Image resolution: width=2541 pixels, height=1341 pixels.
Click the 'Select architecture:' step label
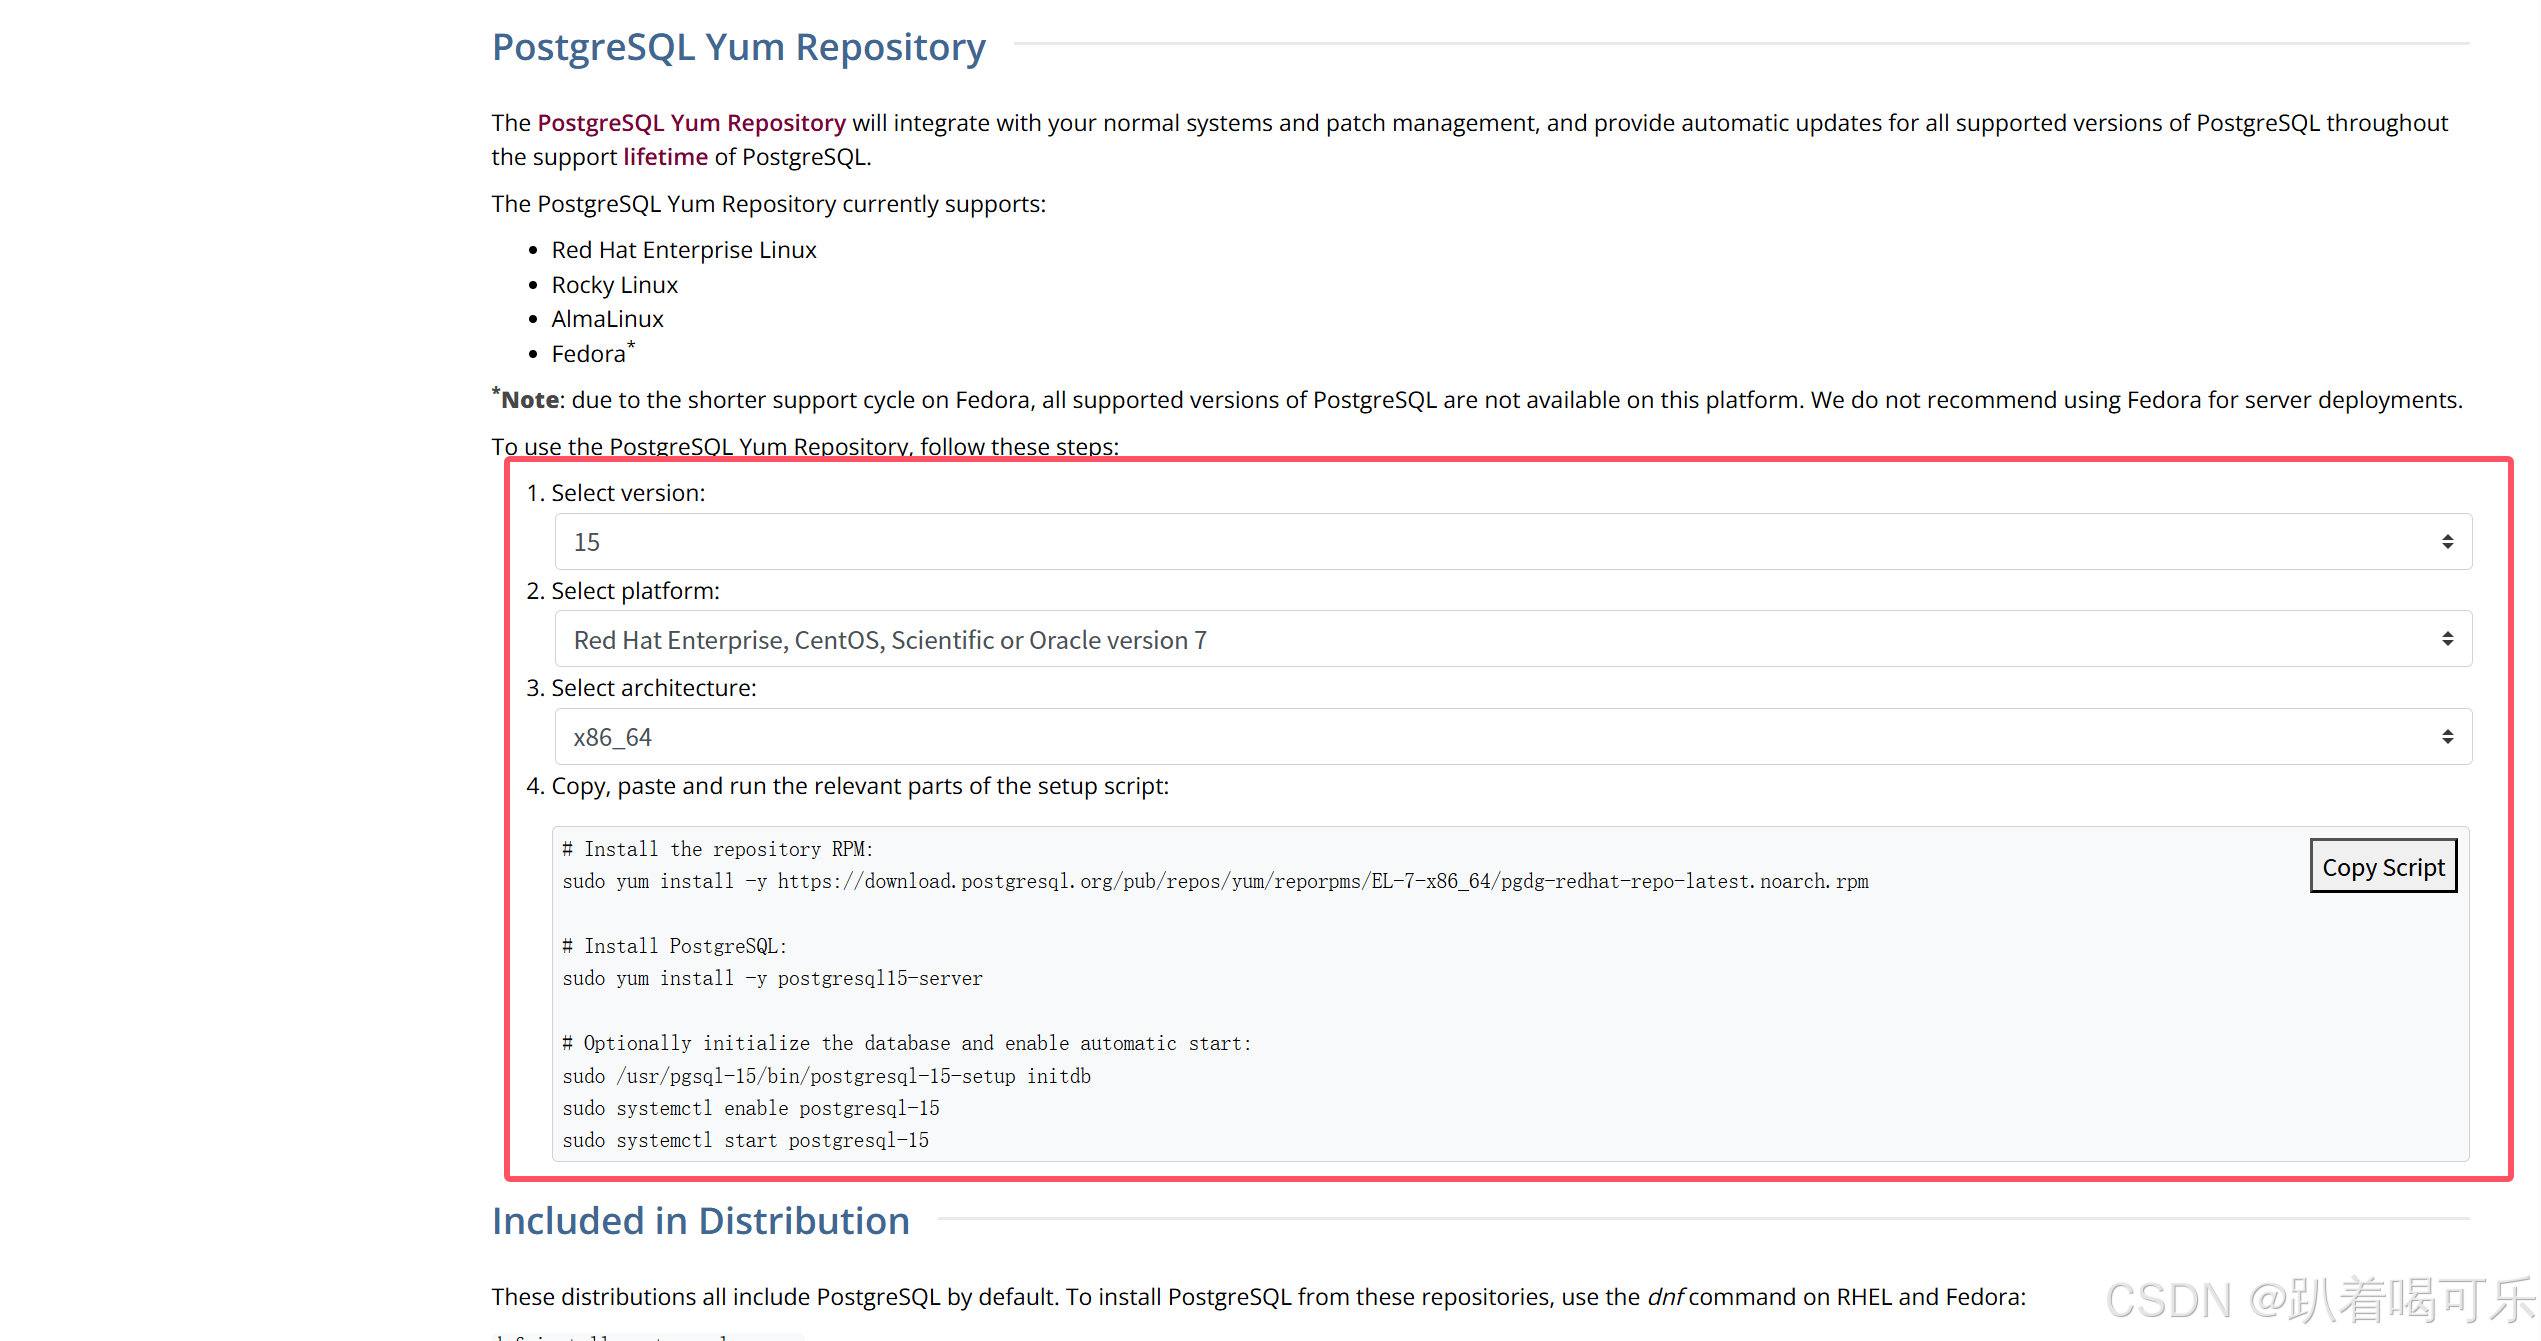pos(654,688)
